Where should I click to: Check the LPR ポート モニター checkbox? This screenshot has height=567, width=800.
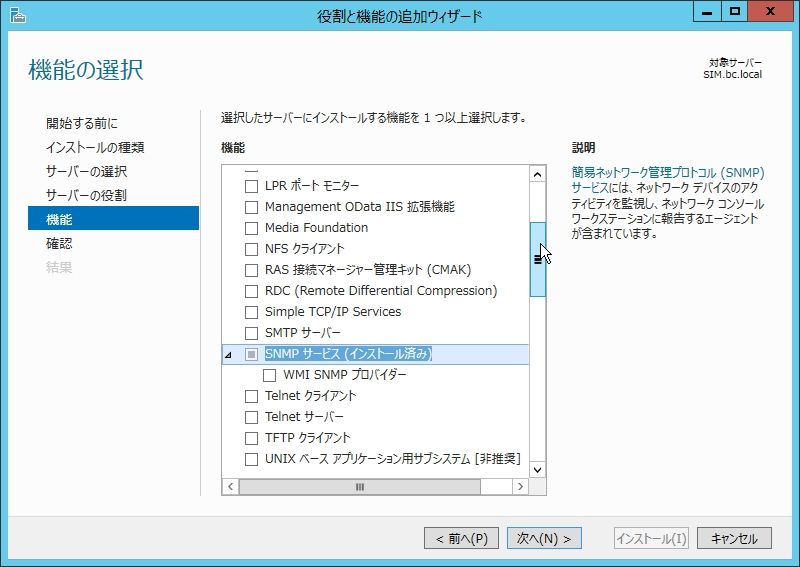[x=252, y=186]
